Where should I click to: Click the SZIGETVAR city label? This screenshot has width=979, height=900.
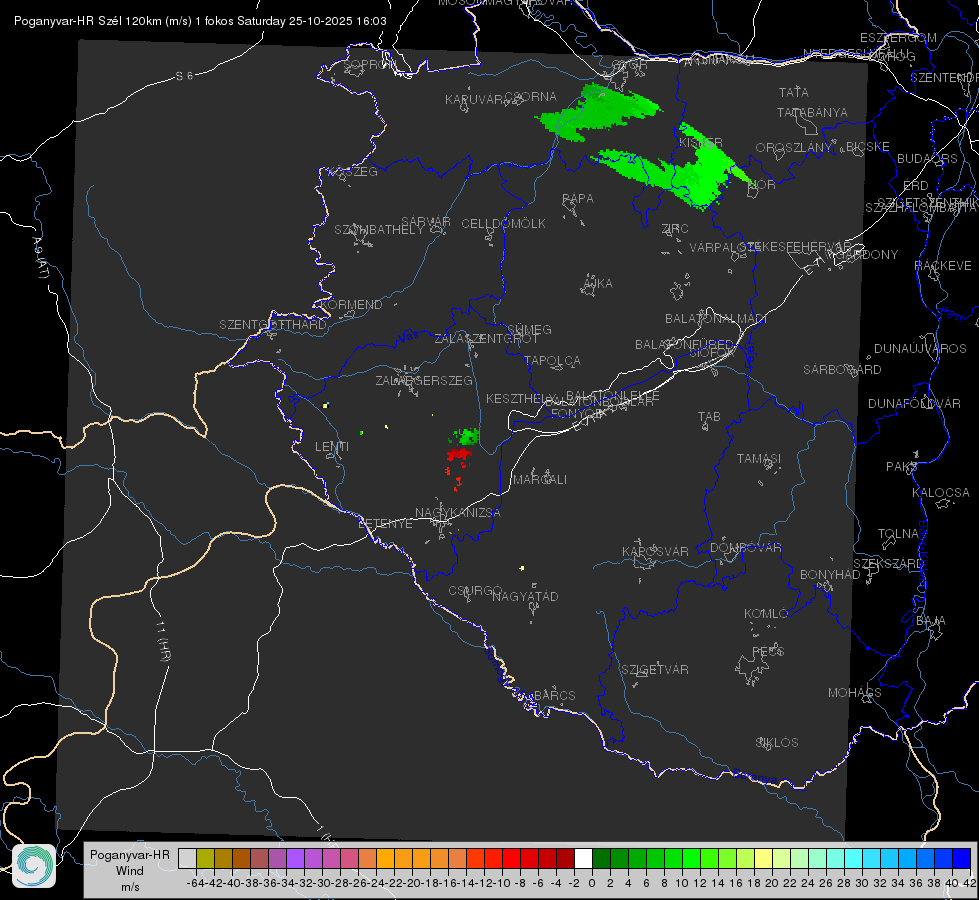point(655,670)
